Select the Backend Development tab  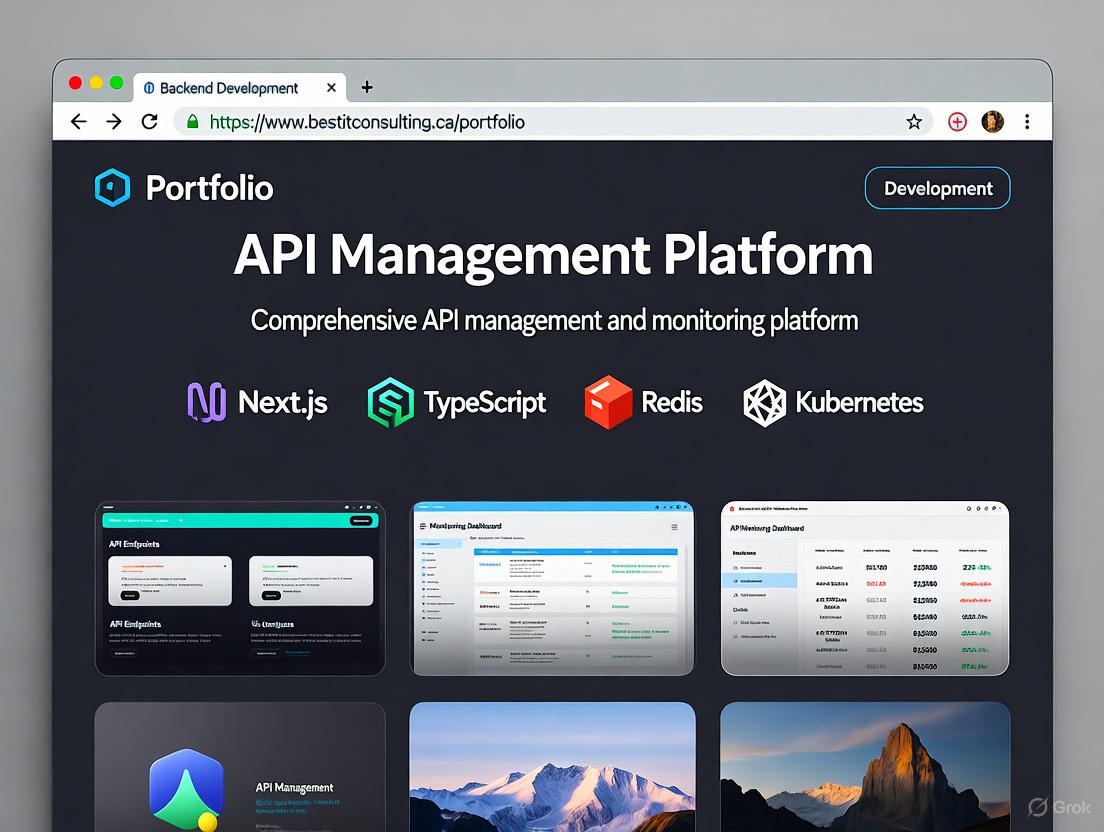(230, 88)
